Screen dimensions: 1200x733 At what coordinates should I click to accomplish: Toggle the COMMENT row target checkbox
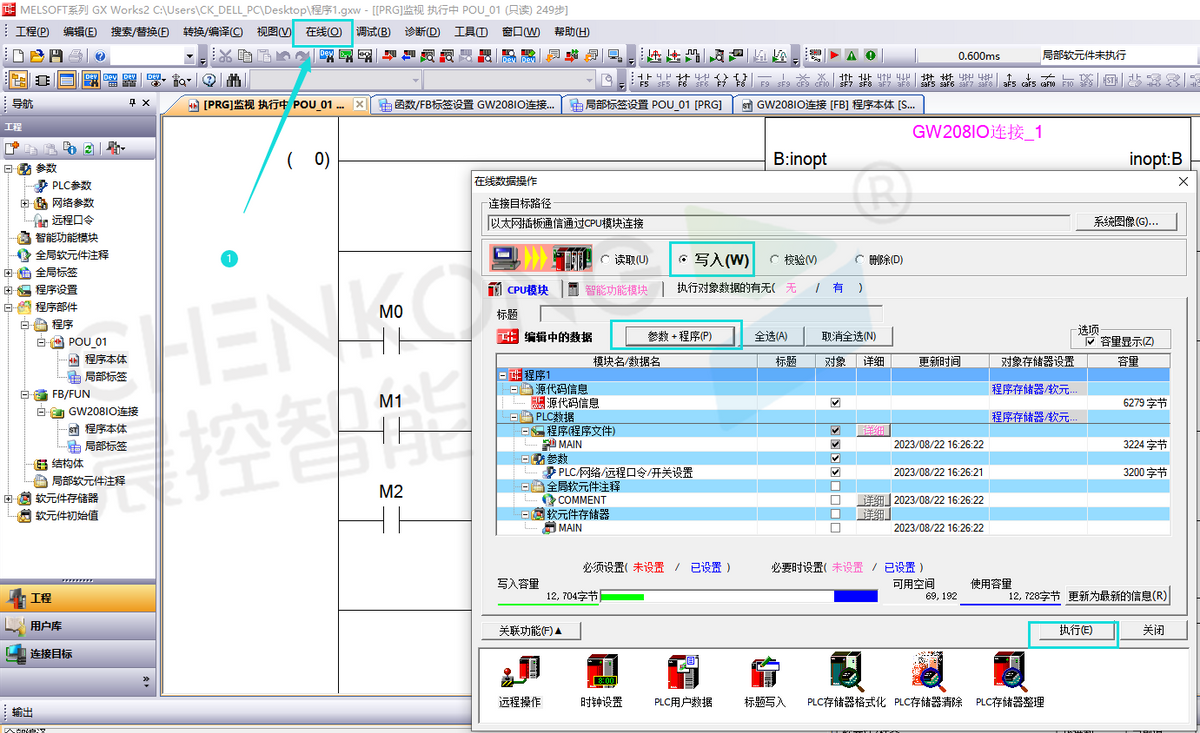pos(835,500)
